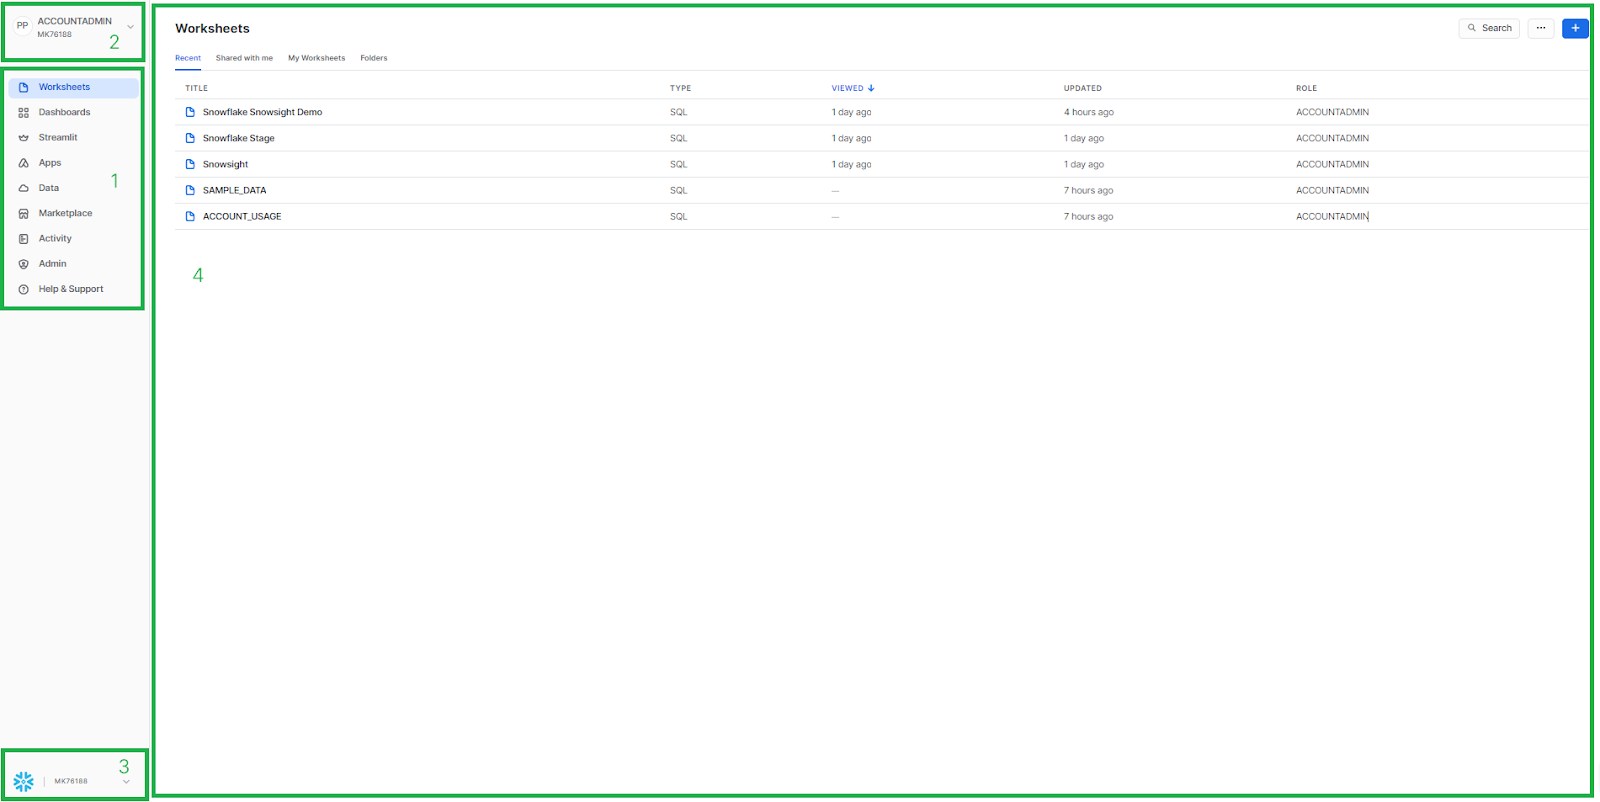Screen dimensions: 1600x802
Task: Click the Help & Support question icon
Action: (x=24, y=289)
